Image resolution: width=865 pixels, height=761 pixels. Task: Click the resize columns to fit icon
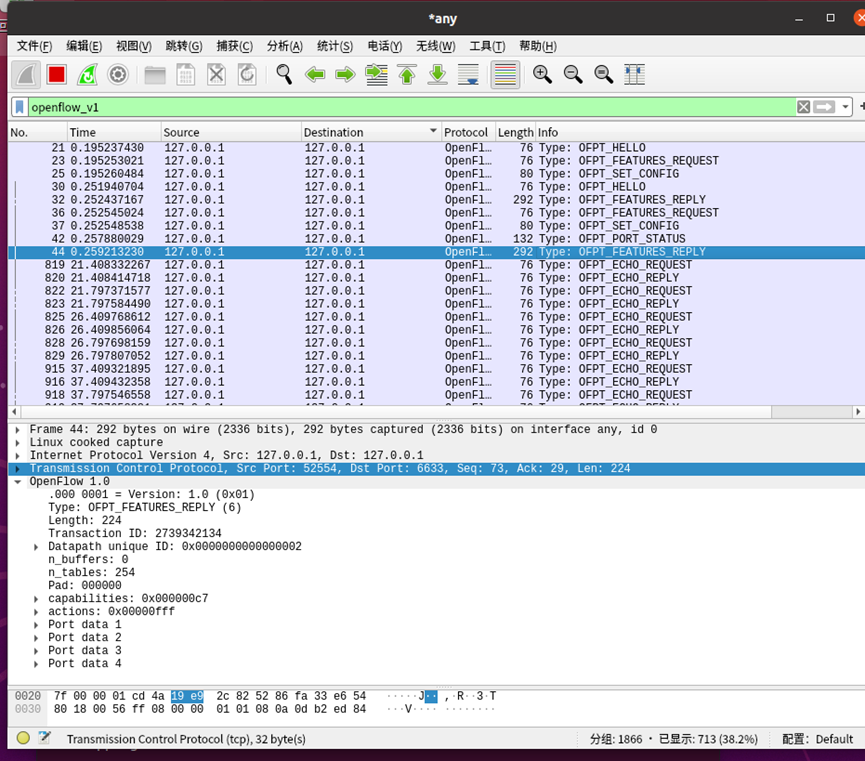(634, 74)
